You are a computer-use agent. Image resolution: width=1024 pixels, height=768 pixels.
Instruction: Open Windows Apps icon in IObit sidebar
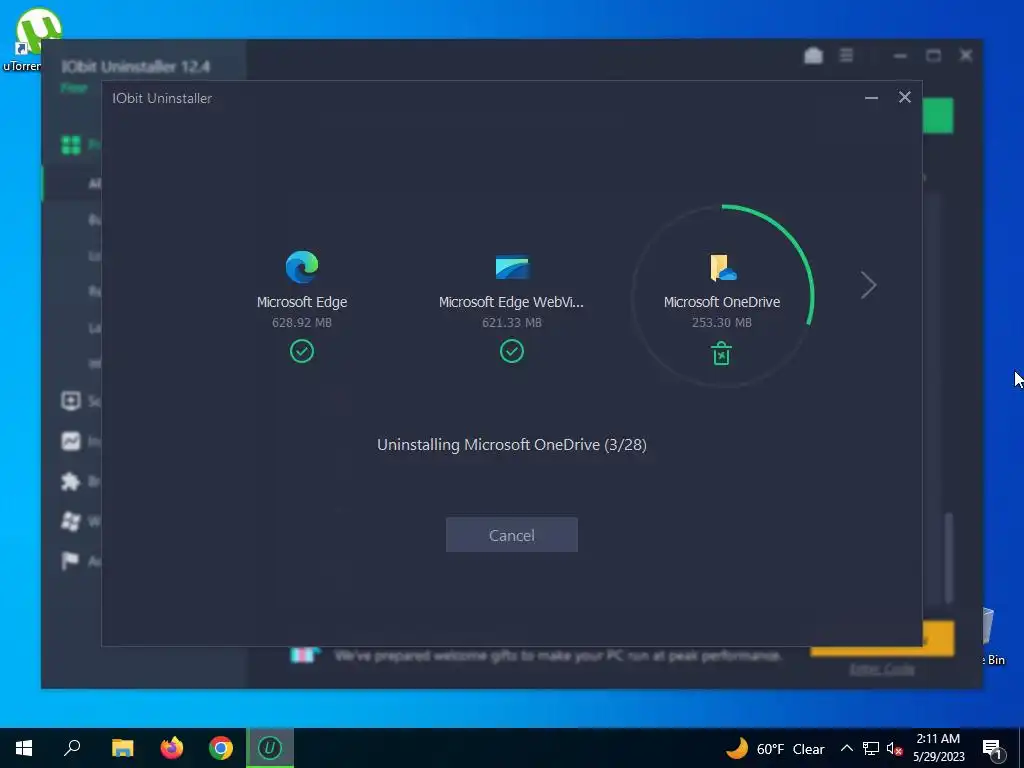point(71,521)
